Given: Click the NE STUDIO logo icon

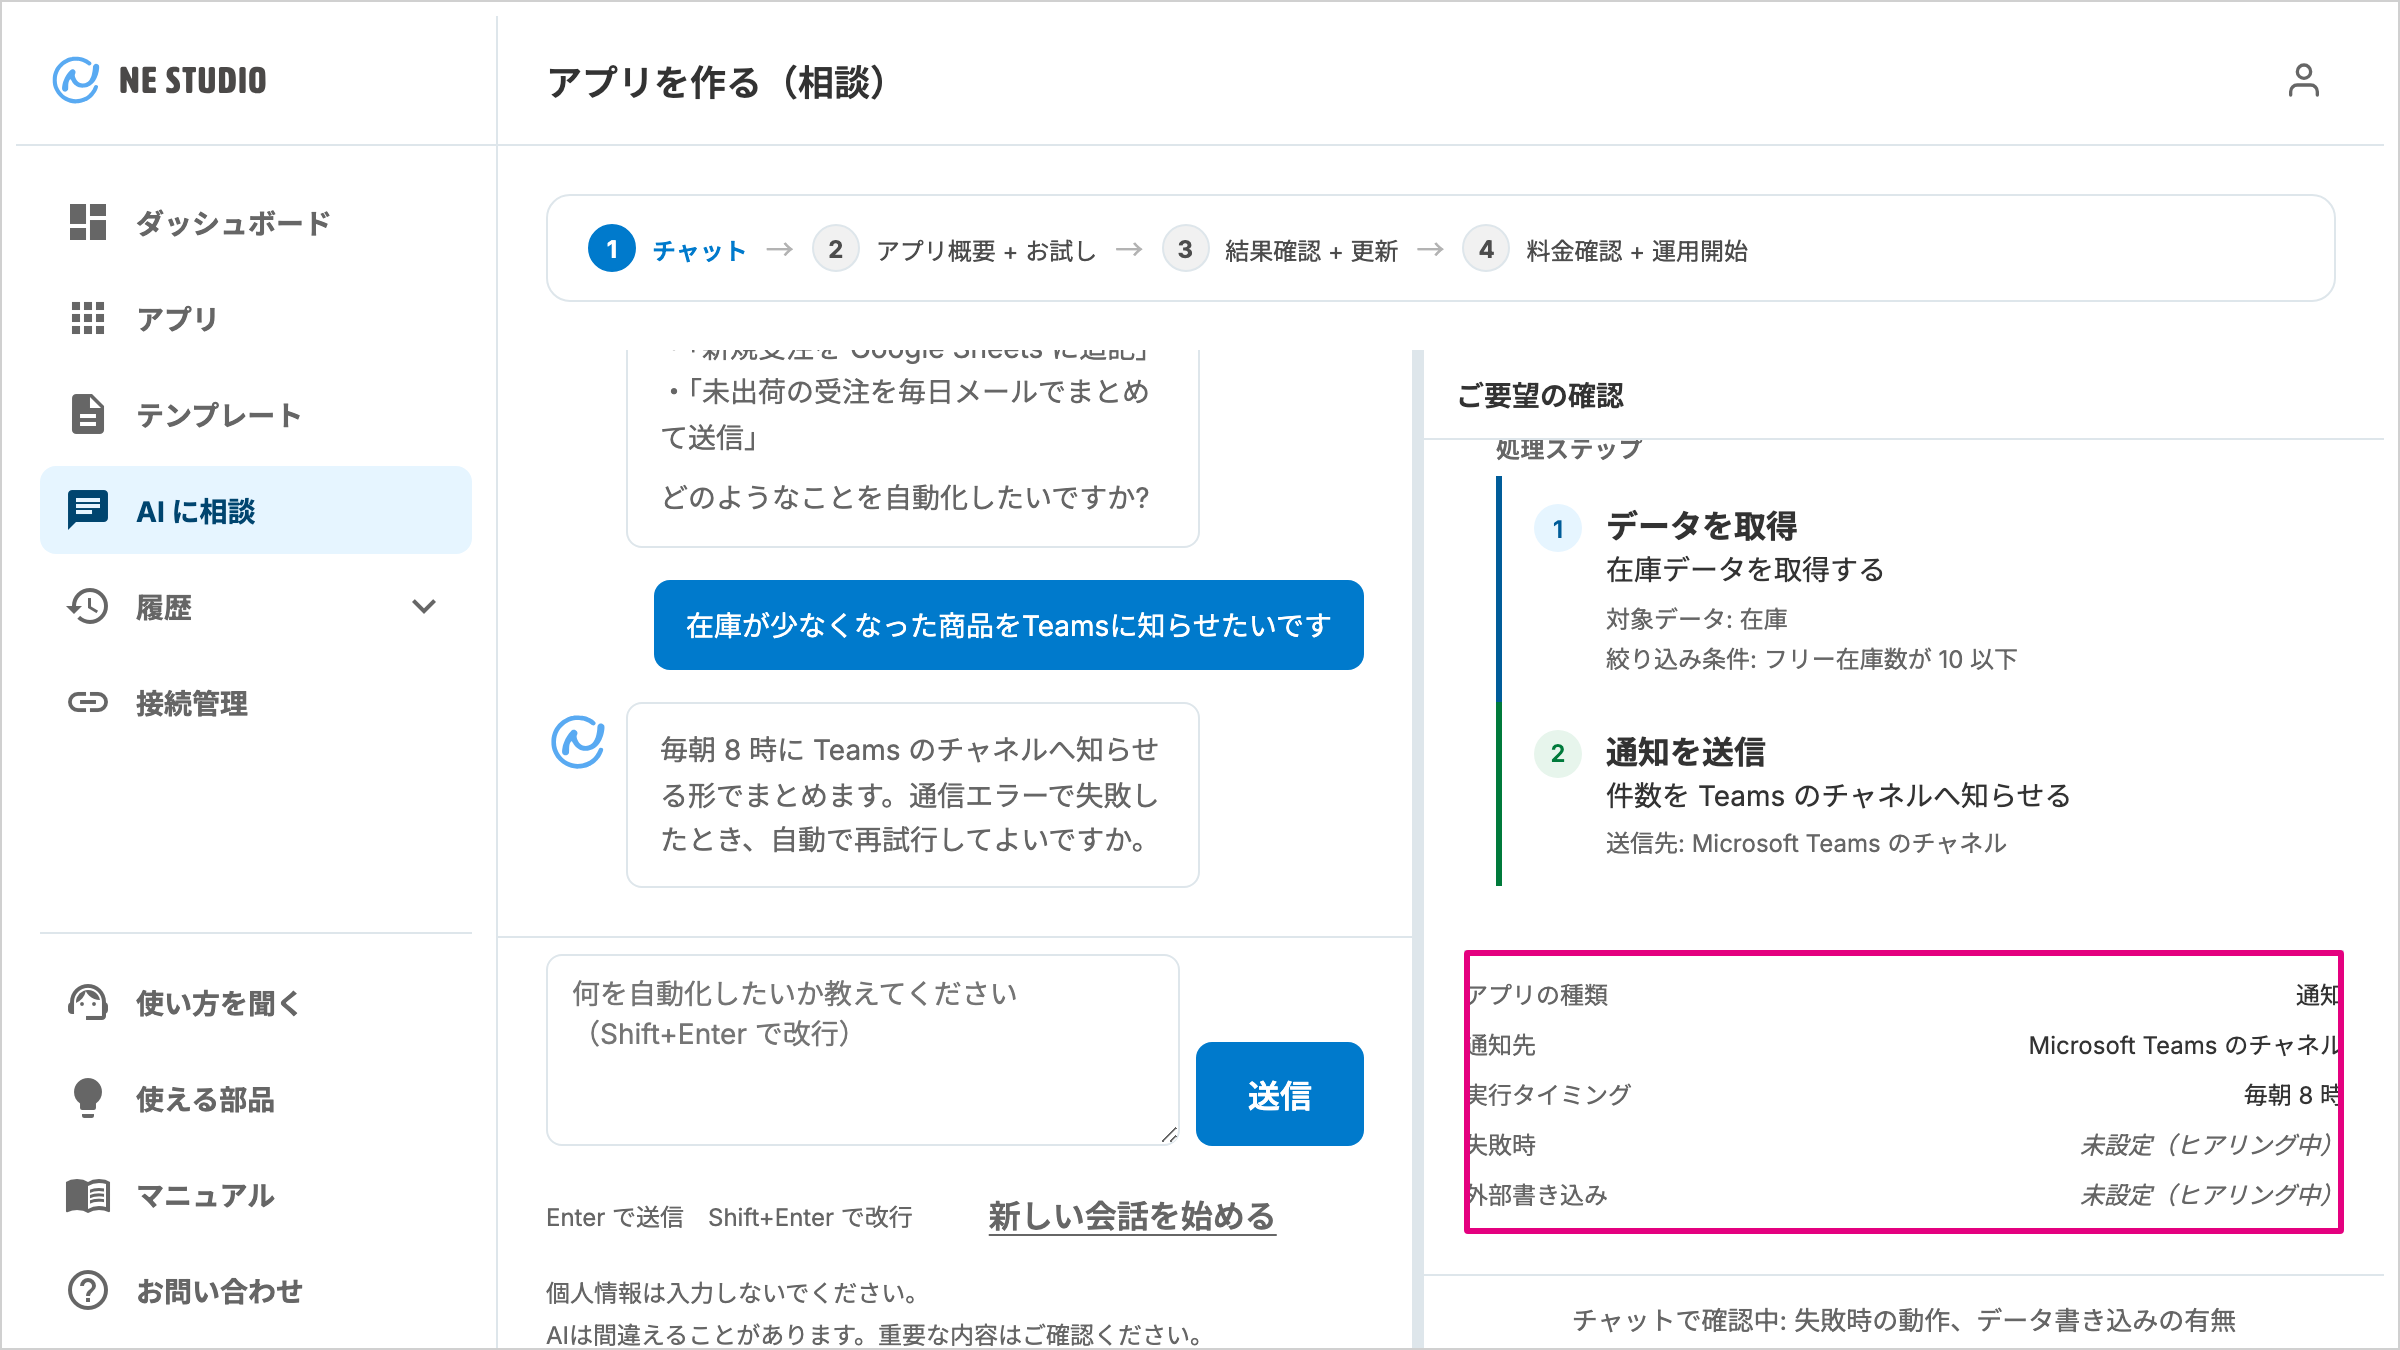Looking at the screenshot, I should pos(76,80).
